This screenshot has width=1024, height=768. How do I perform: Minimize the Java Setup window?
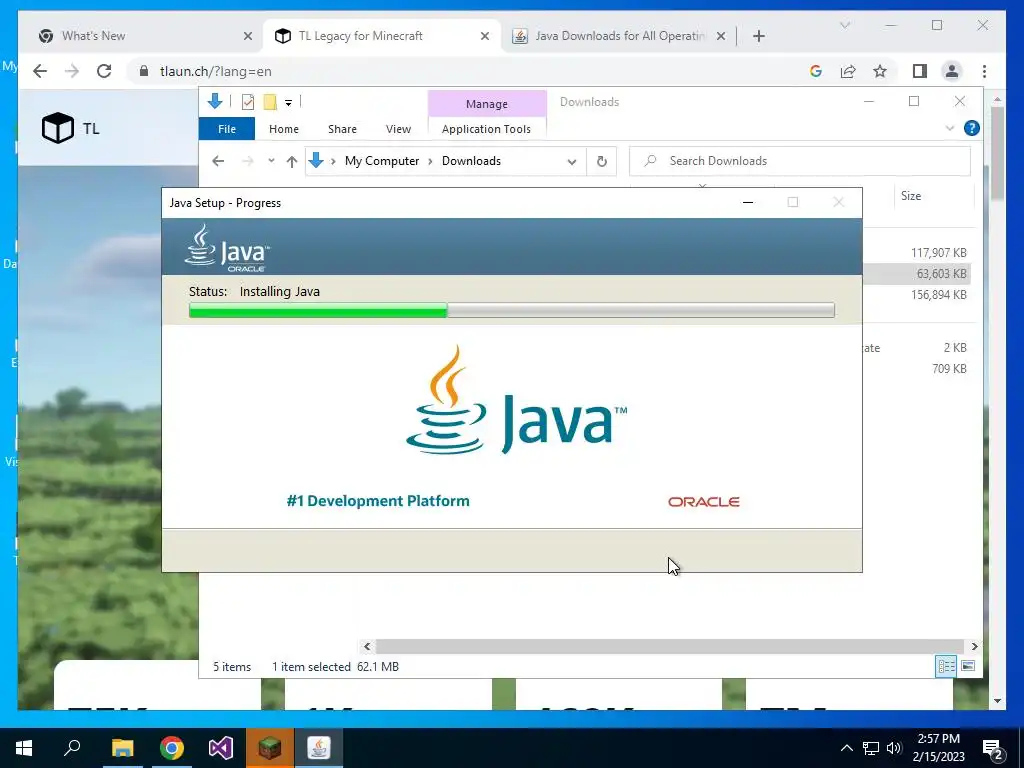click(x=748, y=202)
